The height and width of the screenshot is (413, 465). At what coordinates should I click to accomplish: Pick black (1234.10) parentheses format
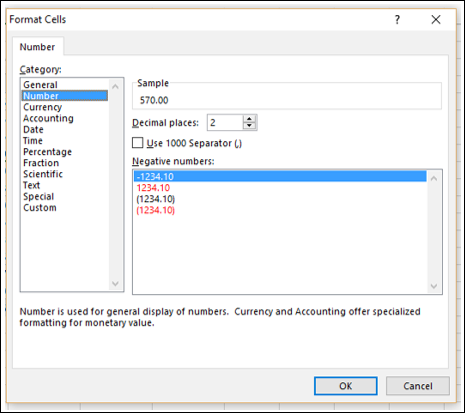click(155, 199)
